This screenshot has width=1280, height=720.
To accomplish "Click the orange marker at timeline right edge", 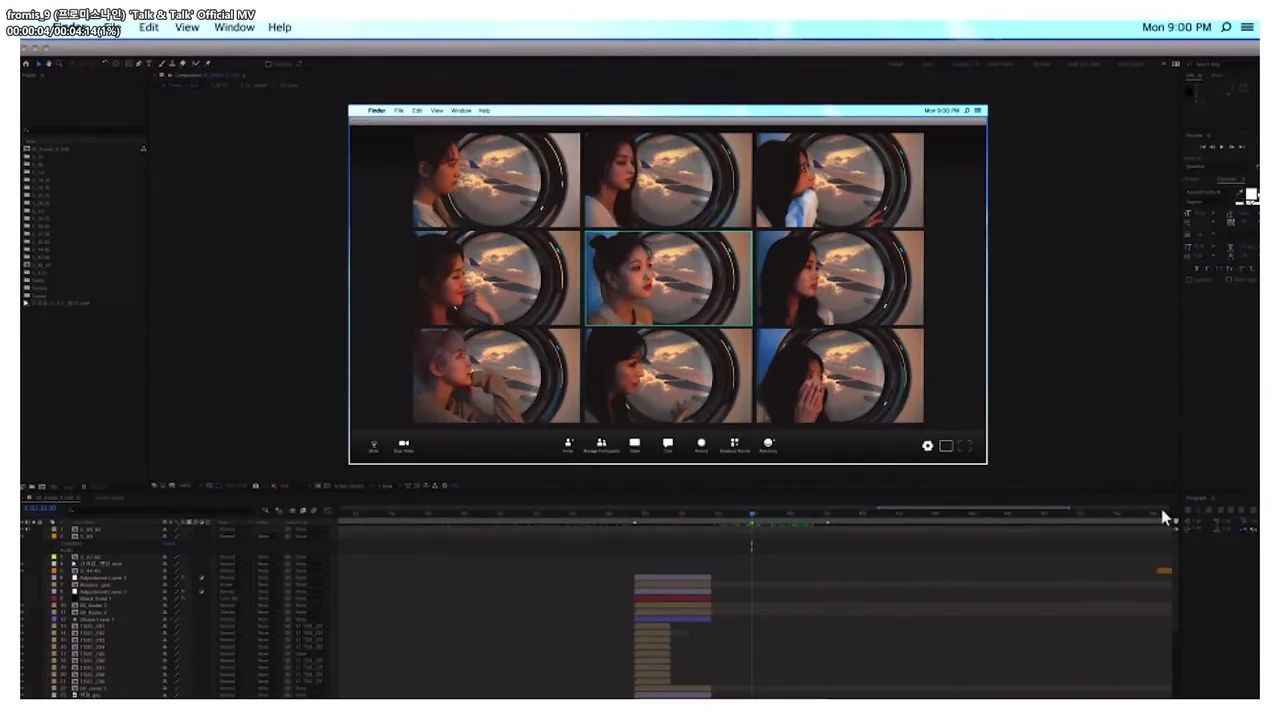I will [x=1164, y=571].
